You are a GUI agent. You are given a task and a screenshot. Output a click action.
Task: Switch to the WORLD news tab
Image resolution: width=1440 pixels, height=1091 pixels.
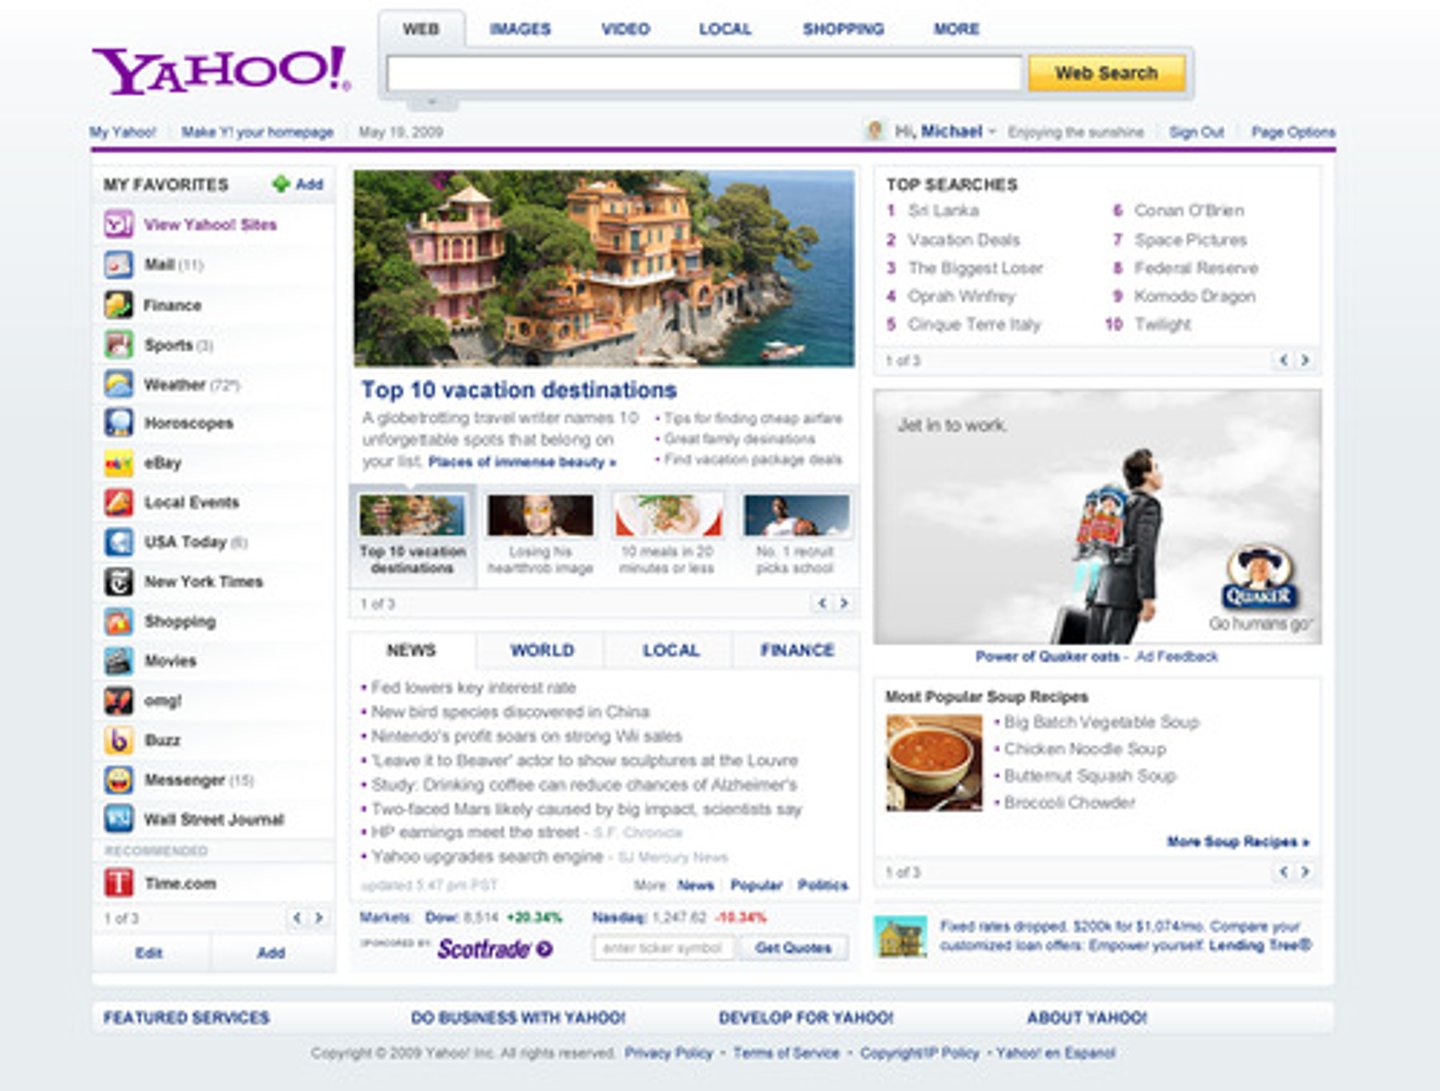click(541, 650)
